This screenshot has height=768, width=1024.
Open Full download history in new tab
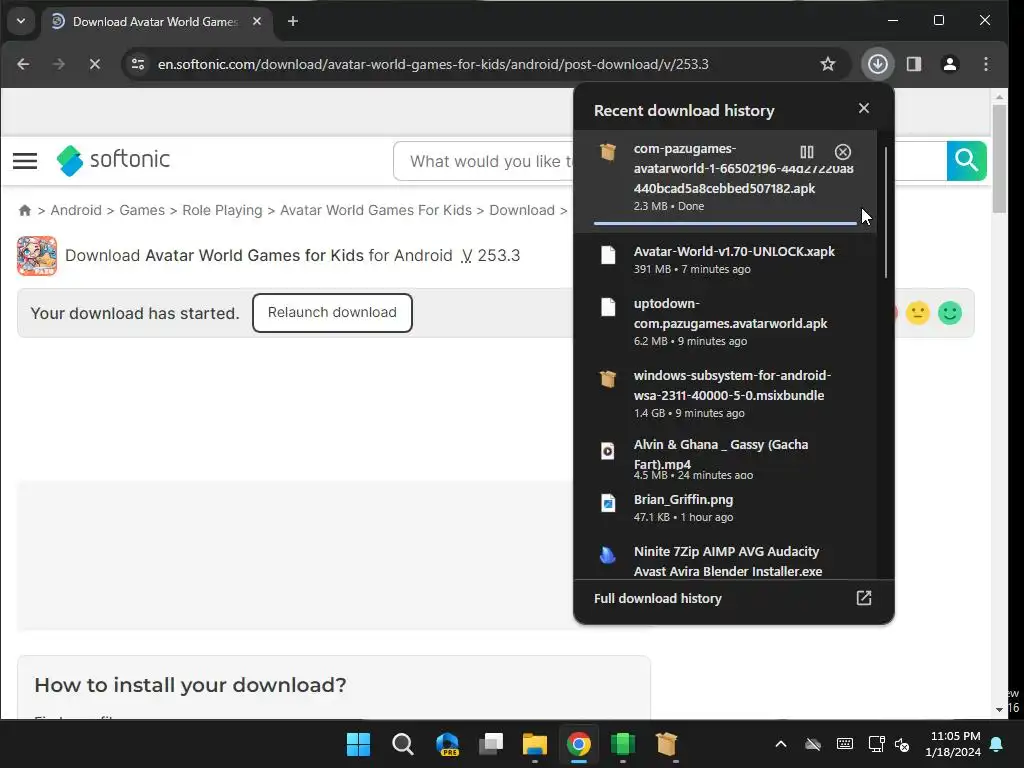863,598
